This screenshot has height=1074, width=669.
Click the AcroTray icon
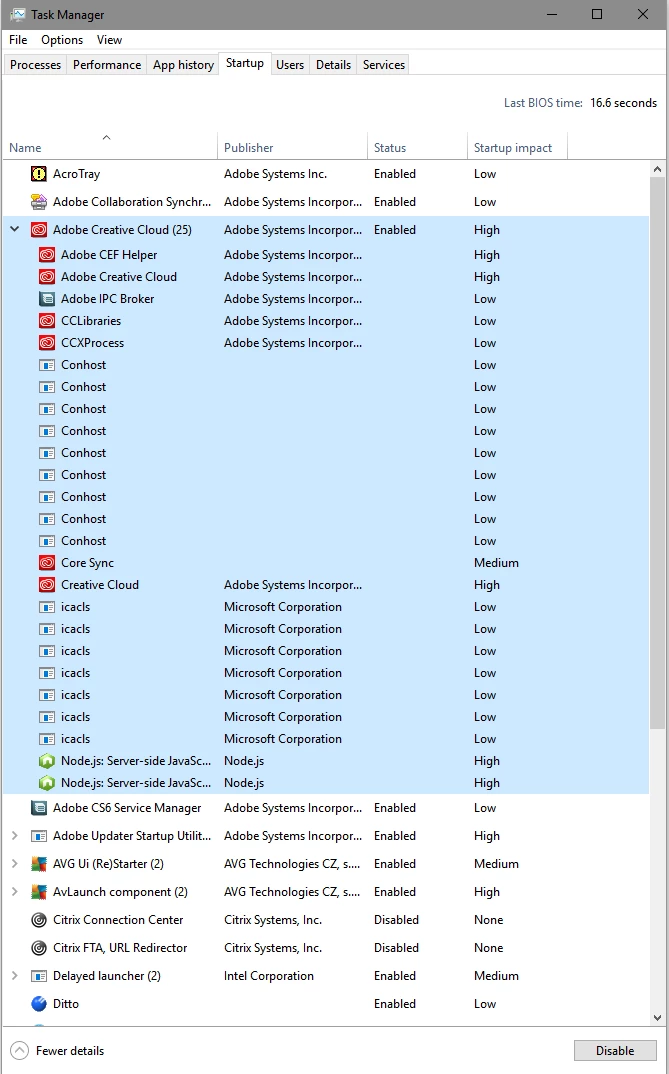tap(39, 174)
